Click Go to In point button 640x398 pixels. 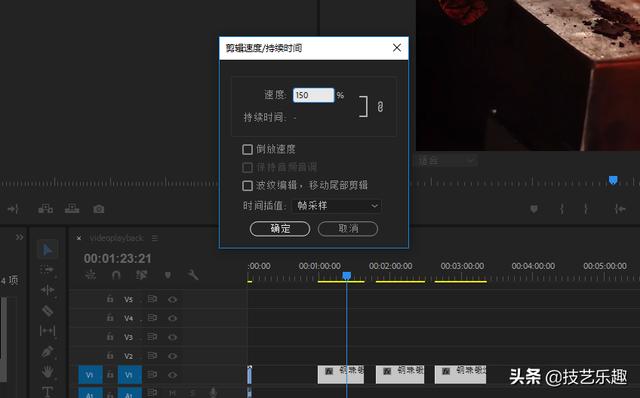(x=620, y=209)
